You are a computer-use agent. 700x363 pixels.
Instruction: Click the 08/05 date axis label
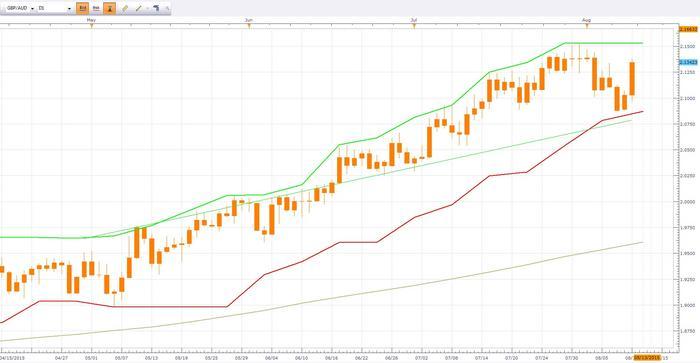pyautogui.click(x=602, y=358)
